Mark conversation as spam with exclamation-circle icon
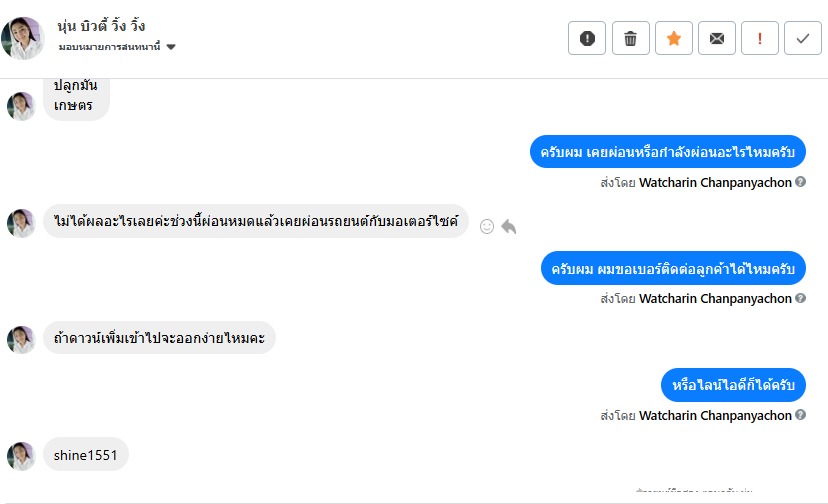 (x=587, y=38)
